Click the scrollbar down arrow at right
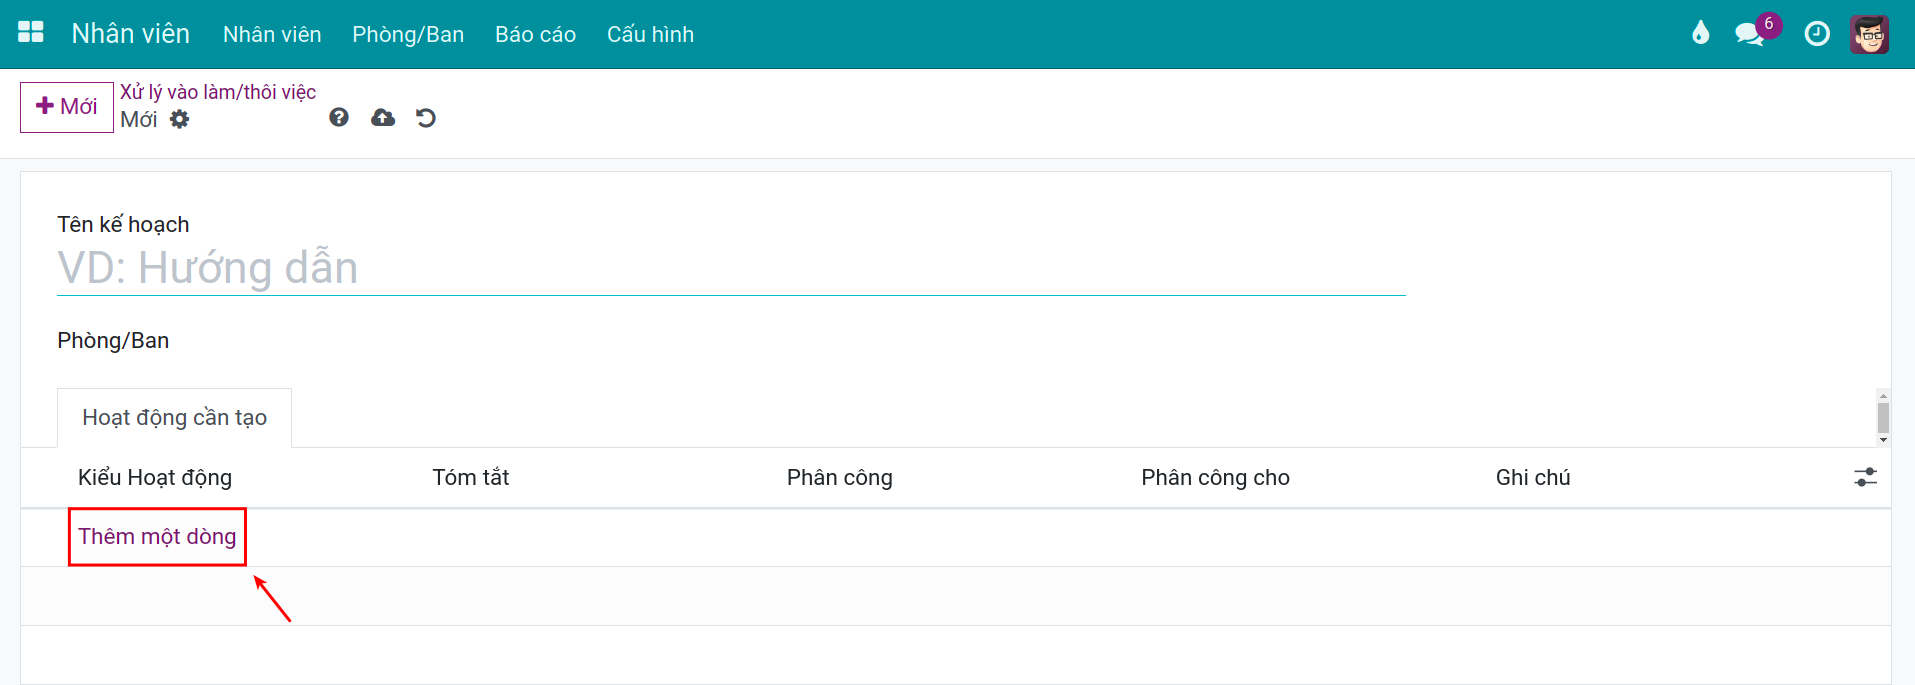 (x=1883, y=440)
